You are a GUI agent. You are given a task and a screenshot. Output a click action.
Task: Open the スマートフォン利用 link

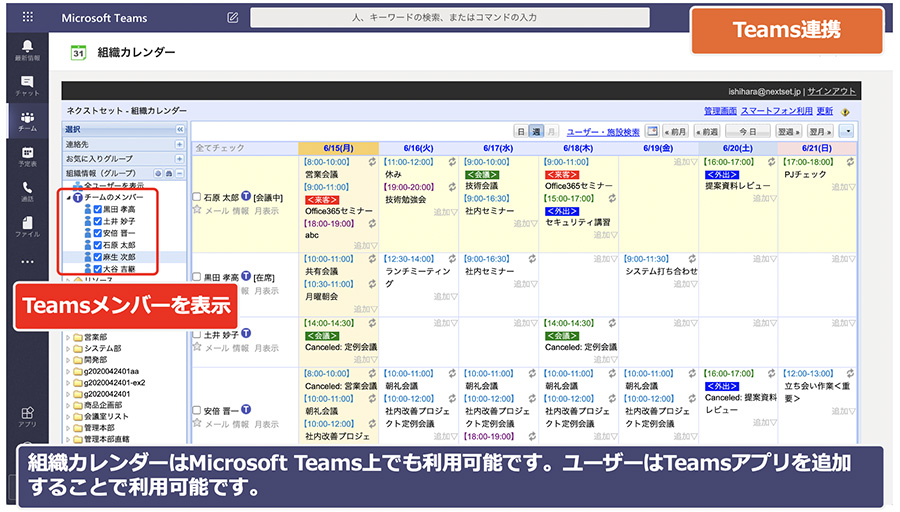coord(777,111)
